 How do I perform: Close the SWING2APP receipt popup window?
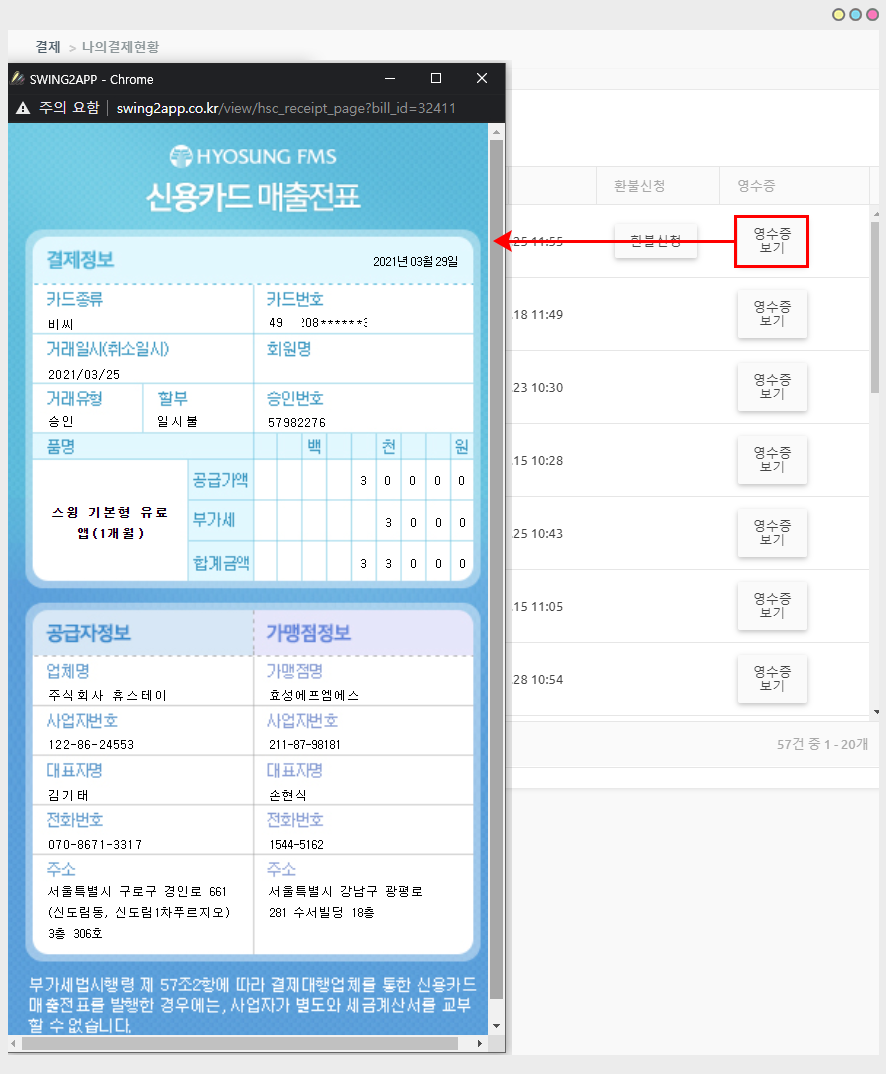[x=481, y=78]
